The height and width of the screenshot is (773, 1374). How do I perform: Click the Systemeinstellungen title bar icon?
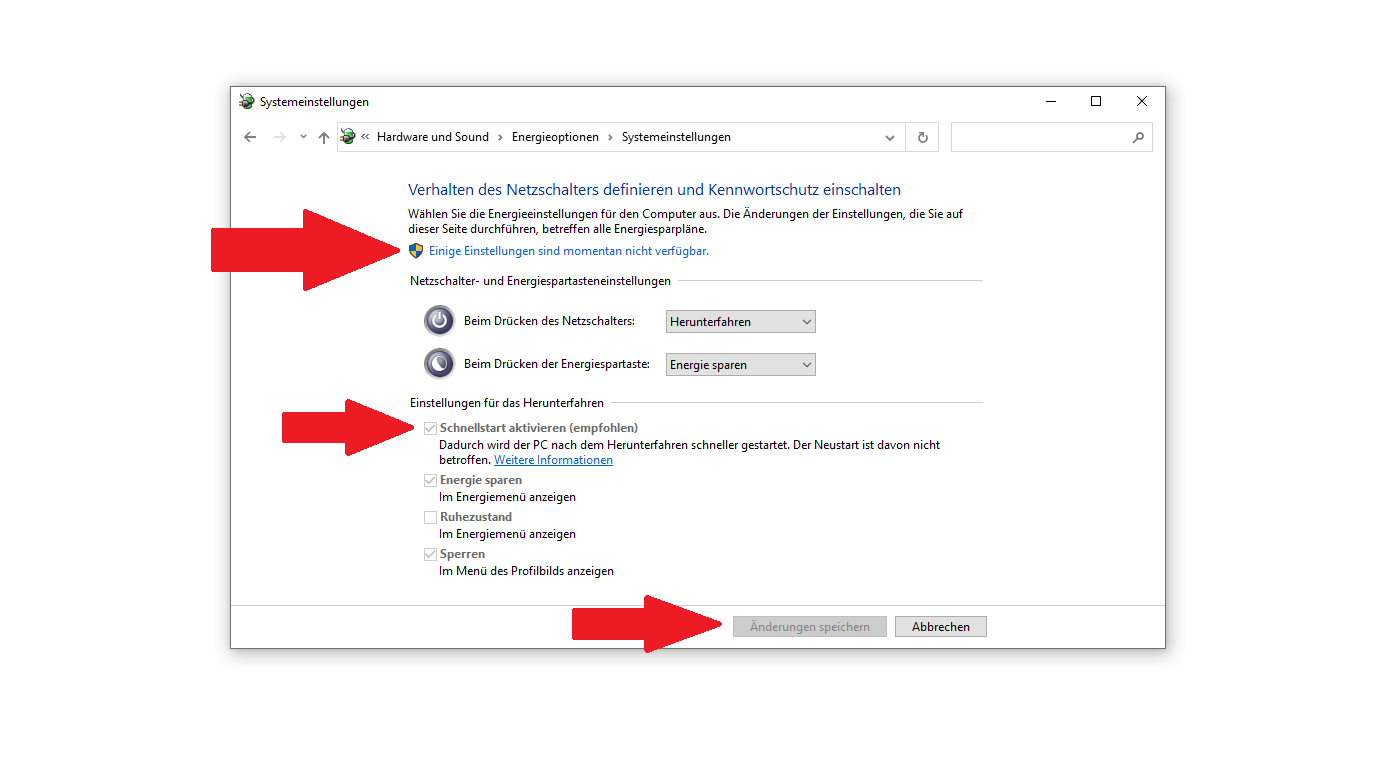coord(247,101)
